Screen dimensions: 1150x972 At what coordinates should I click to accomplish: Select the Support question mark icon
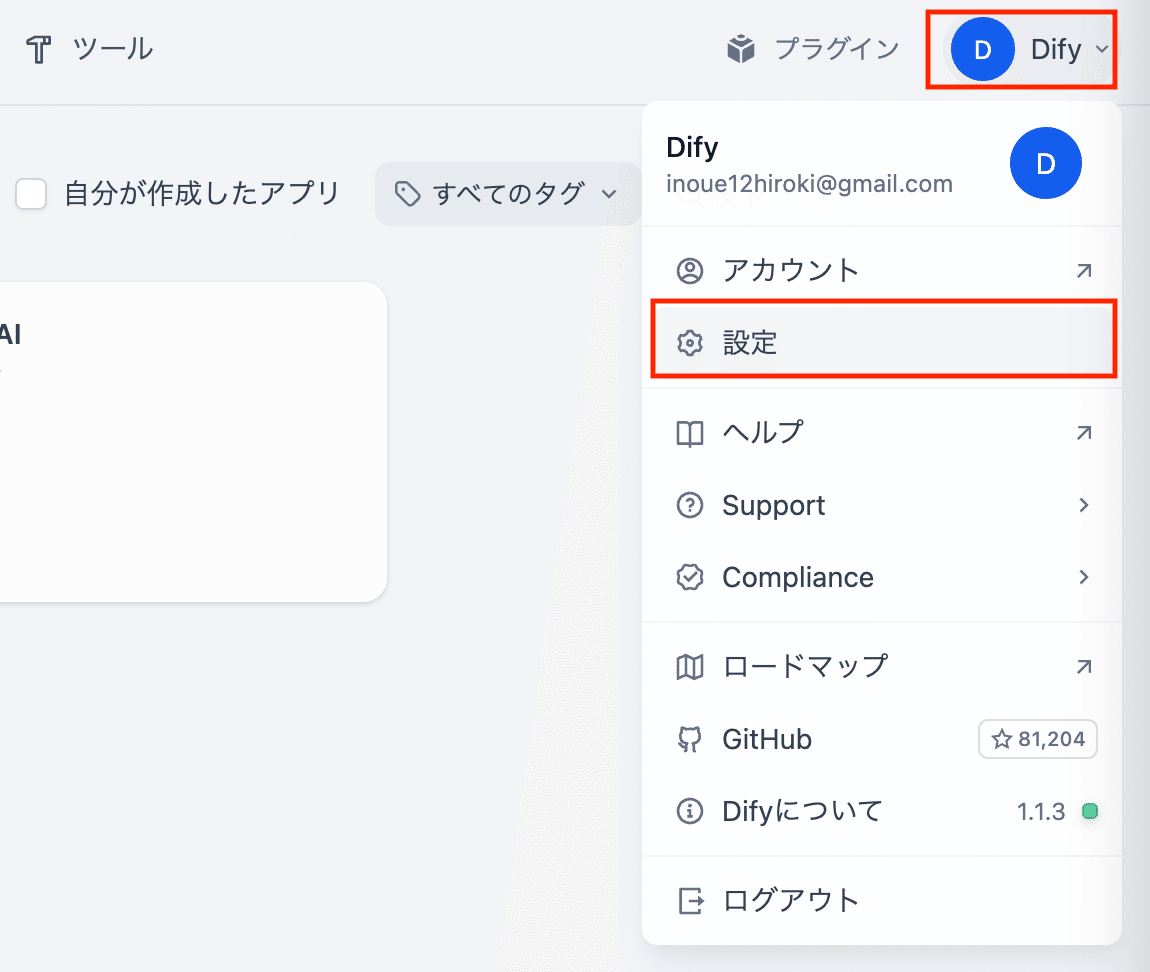(690, 505)
